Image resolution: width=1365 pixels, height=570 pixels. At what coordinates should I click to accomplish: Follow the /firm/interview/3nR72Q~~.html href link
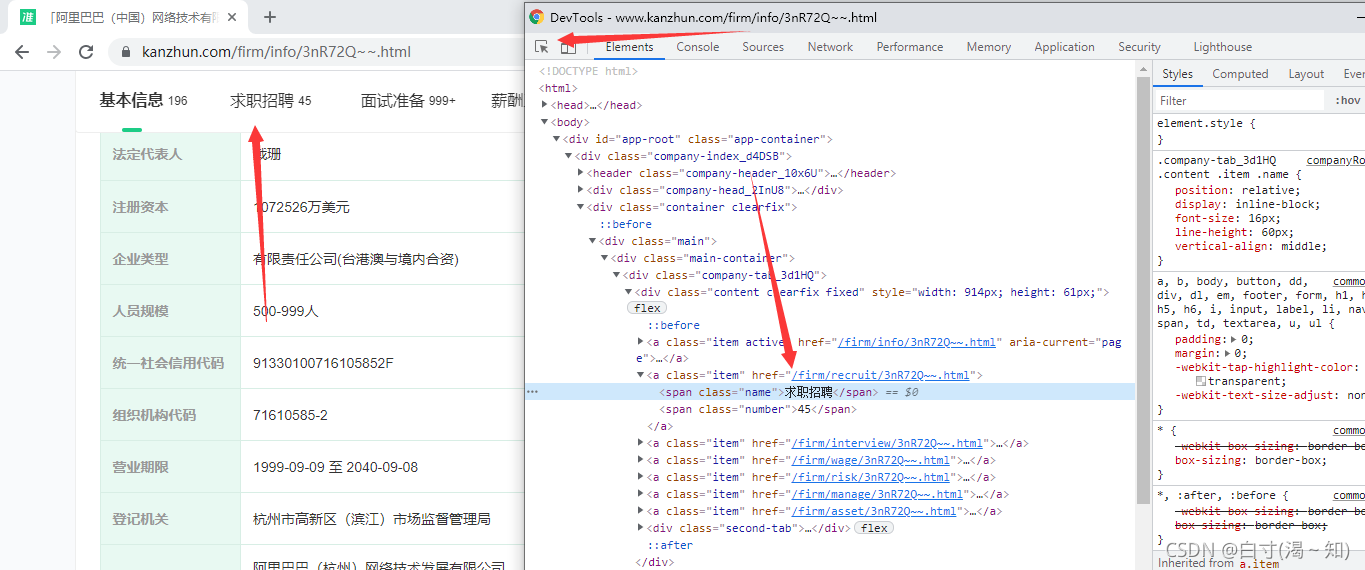click(887, 443)
